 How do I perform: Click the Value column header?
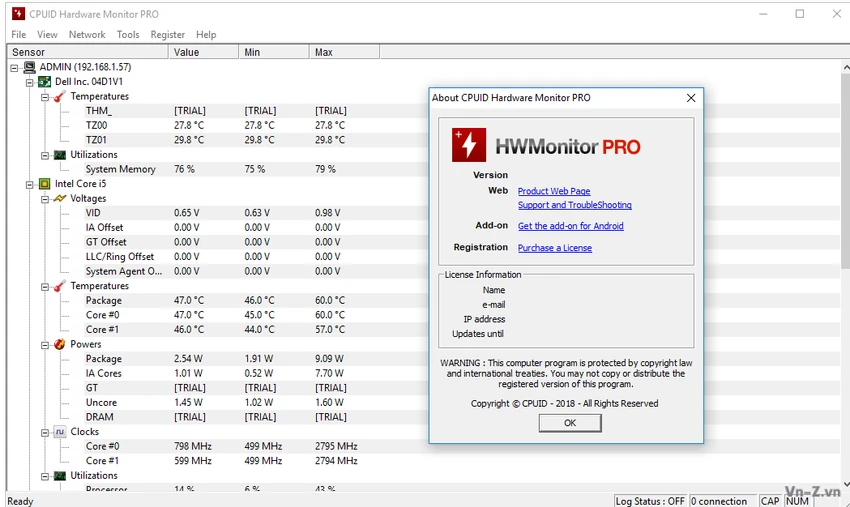point(203,52)
